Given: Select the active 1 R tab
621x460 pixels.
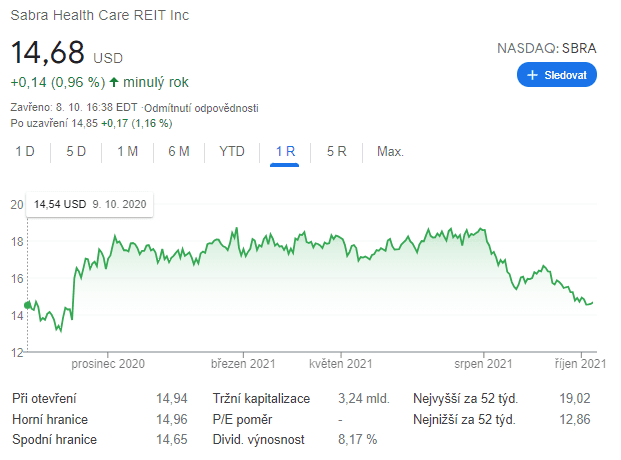Looking at the screenshot, I should click(285, 152).
